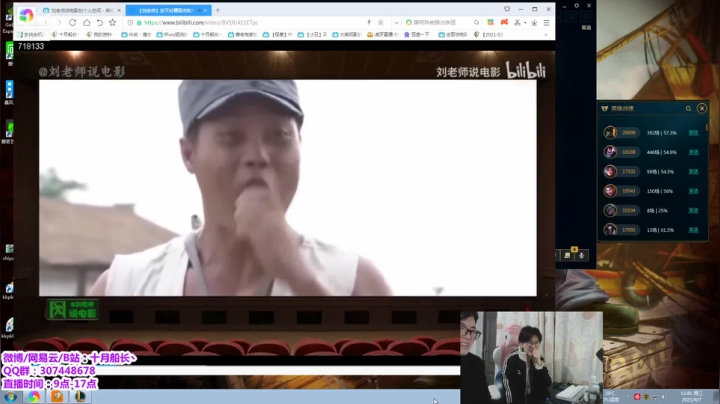720x404 pixels.
Task: Search in the League hero stats panel
Action: coord(688,108)
